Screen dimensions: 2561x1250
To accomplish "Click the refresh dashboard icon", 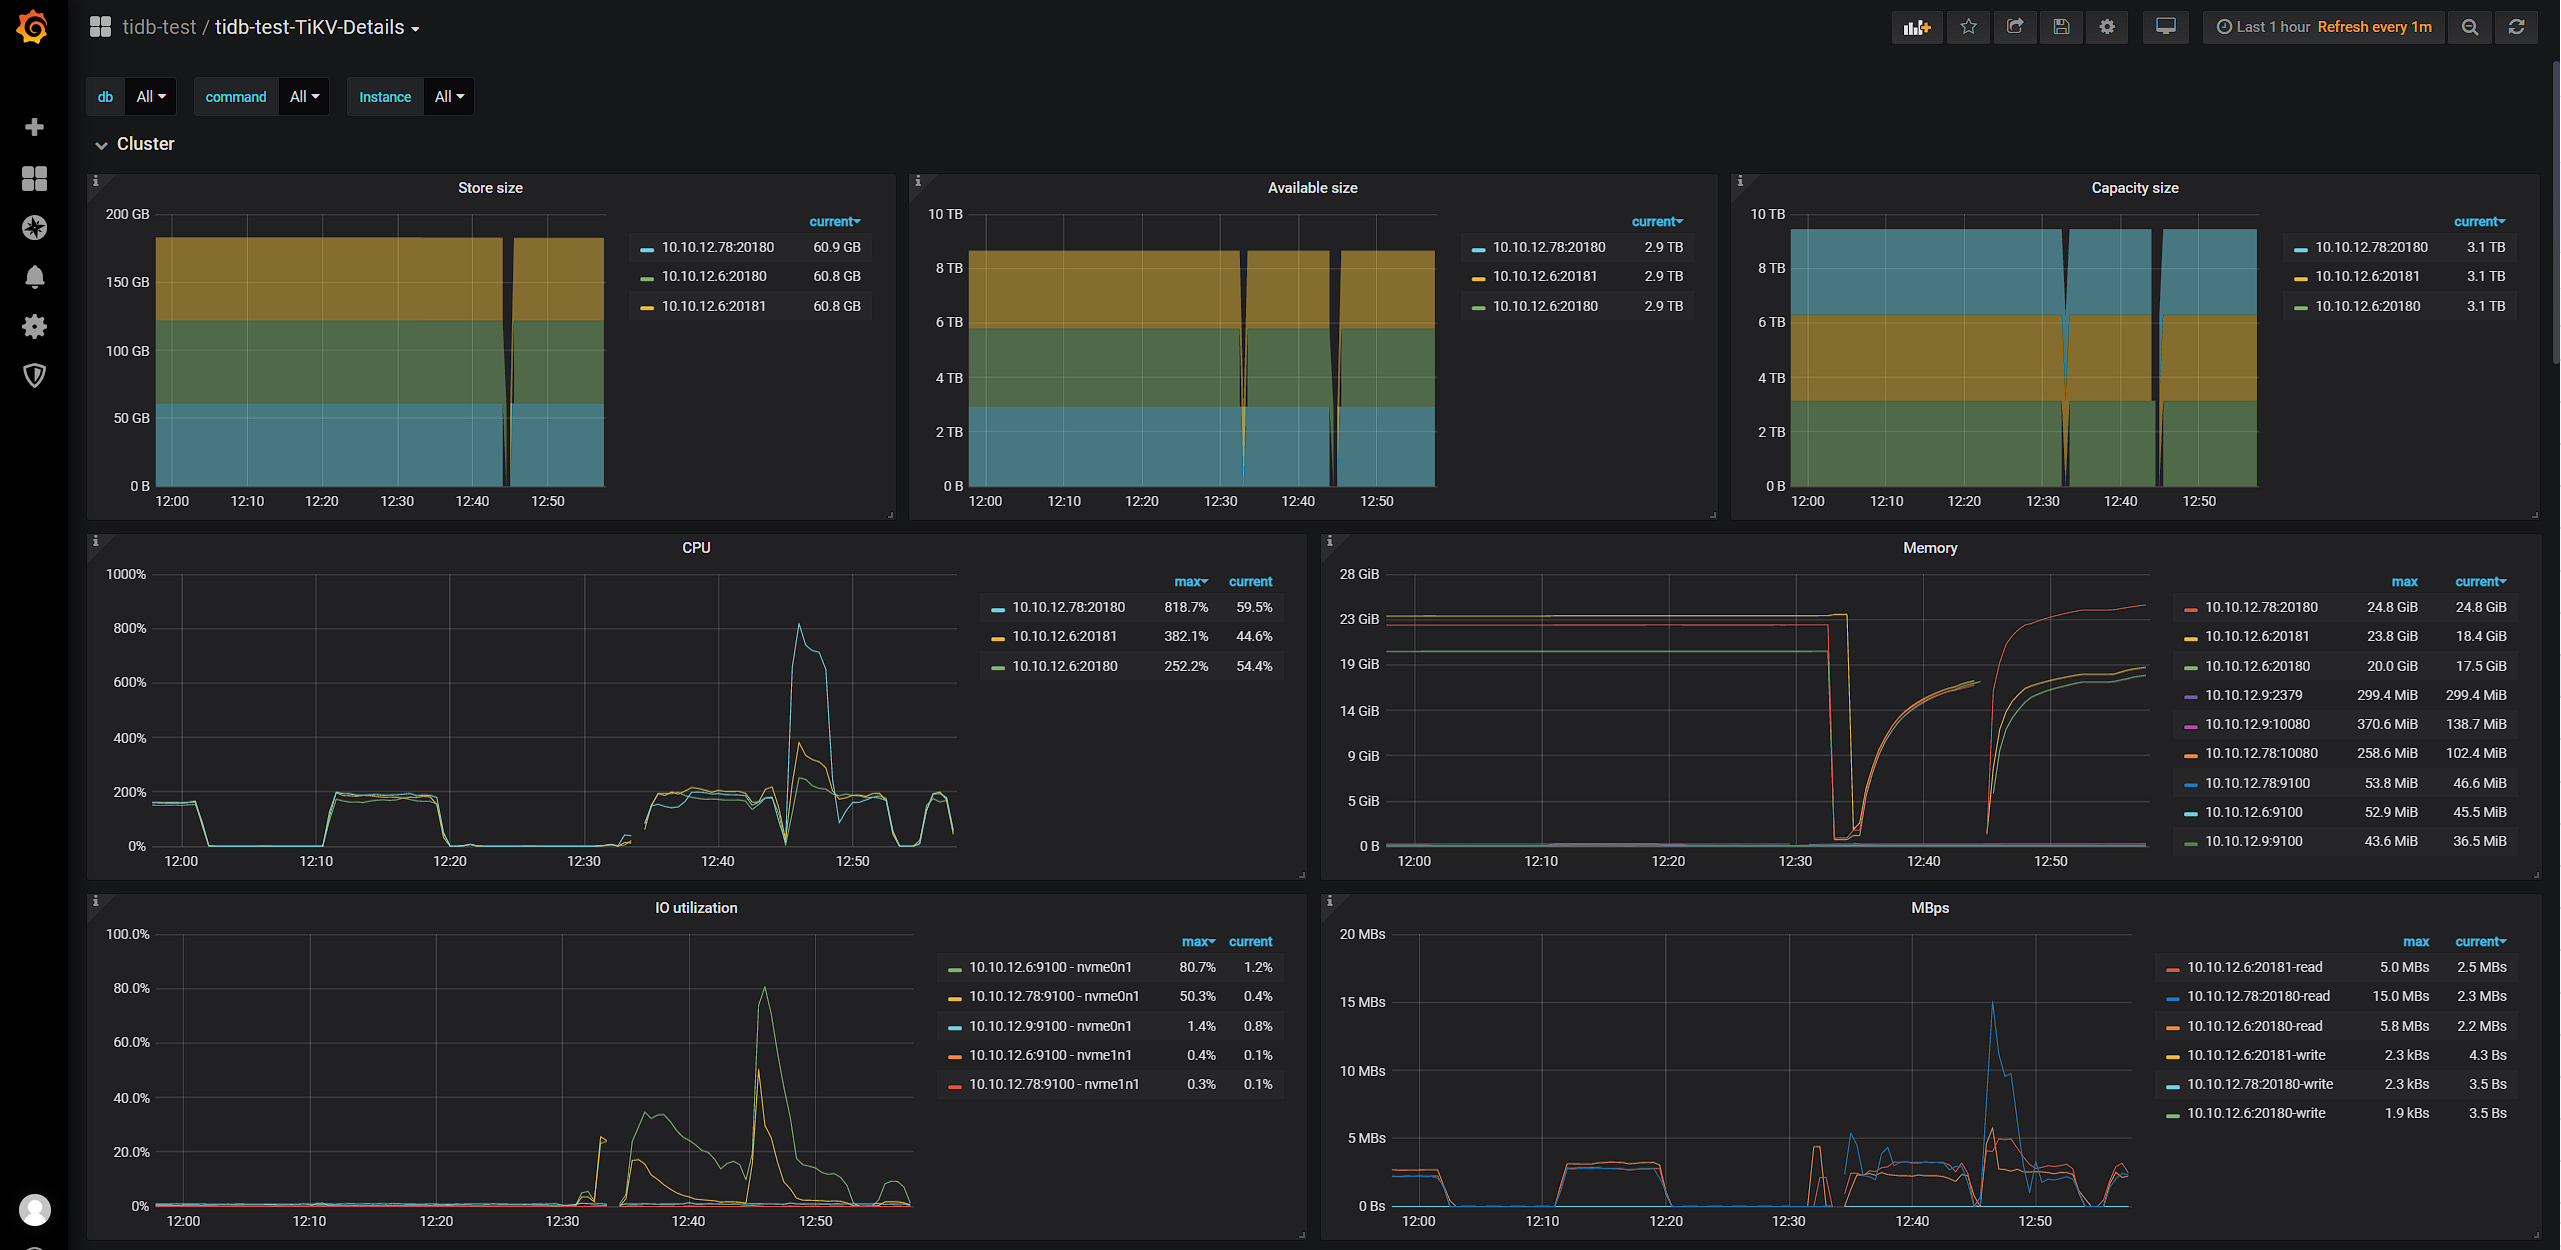I will (2516, 27).
